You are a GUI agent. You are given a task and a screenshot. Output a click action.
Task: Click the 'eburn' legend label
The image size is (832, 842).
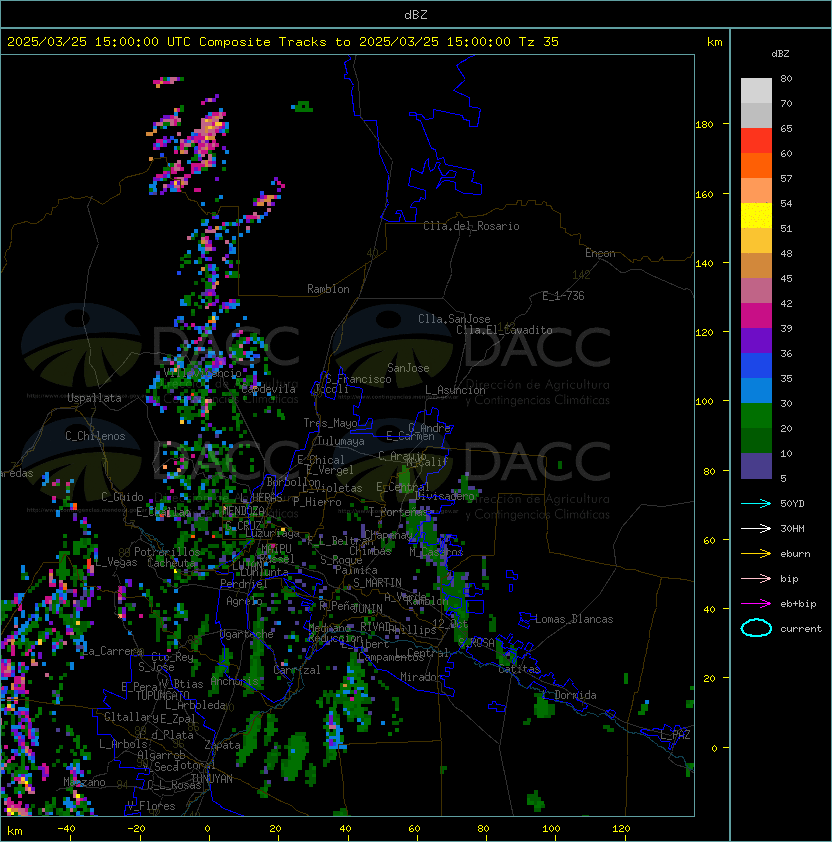coord(795,554)
